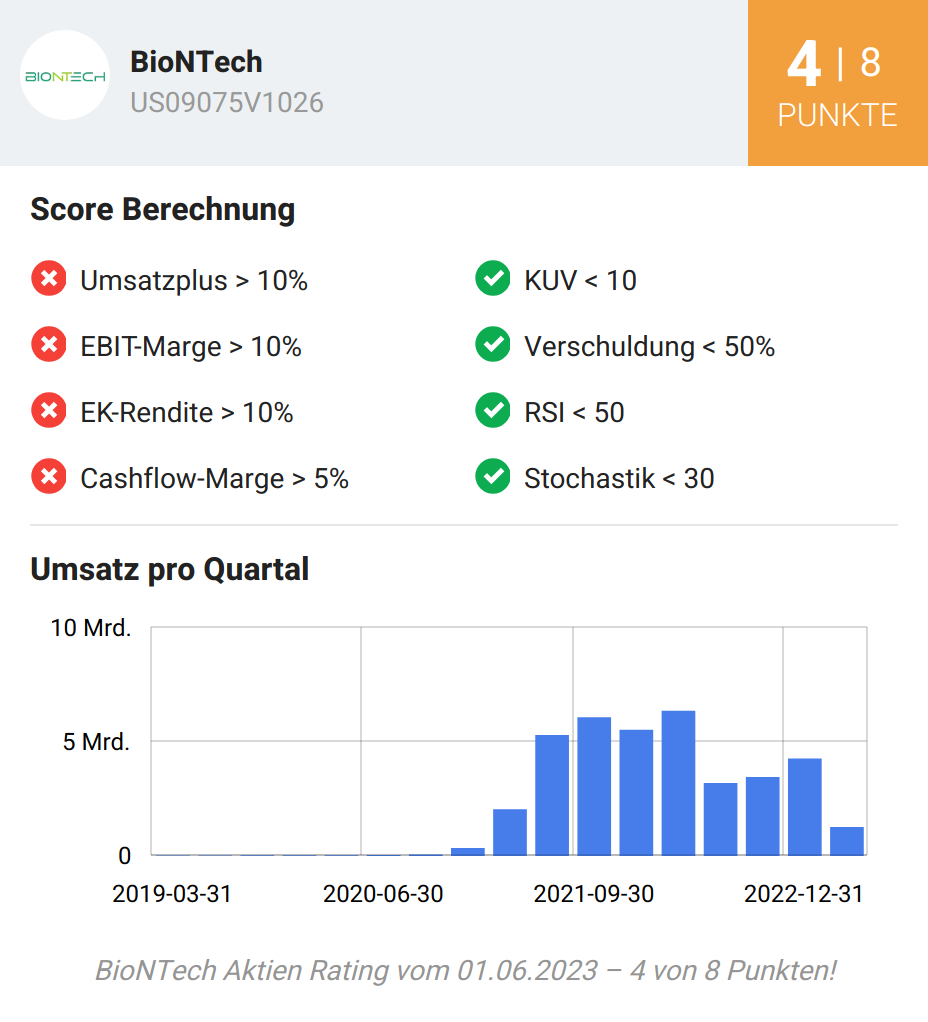Click the green check beside Stochastik < 30
The height and width of the screenshot is (1022, 928).
pyautogui.click(x=493, y=476)
